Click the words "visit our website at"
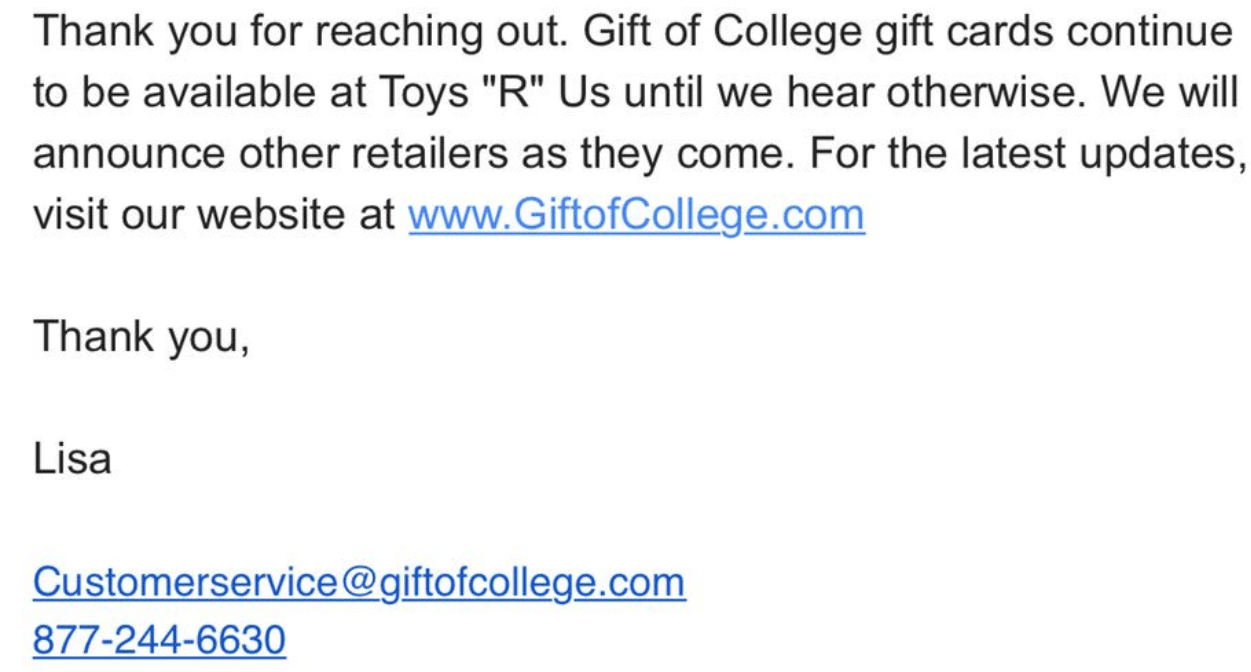Viewport: 1251px width, 672px height. (216, 215)
